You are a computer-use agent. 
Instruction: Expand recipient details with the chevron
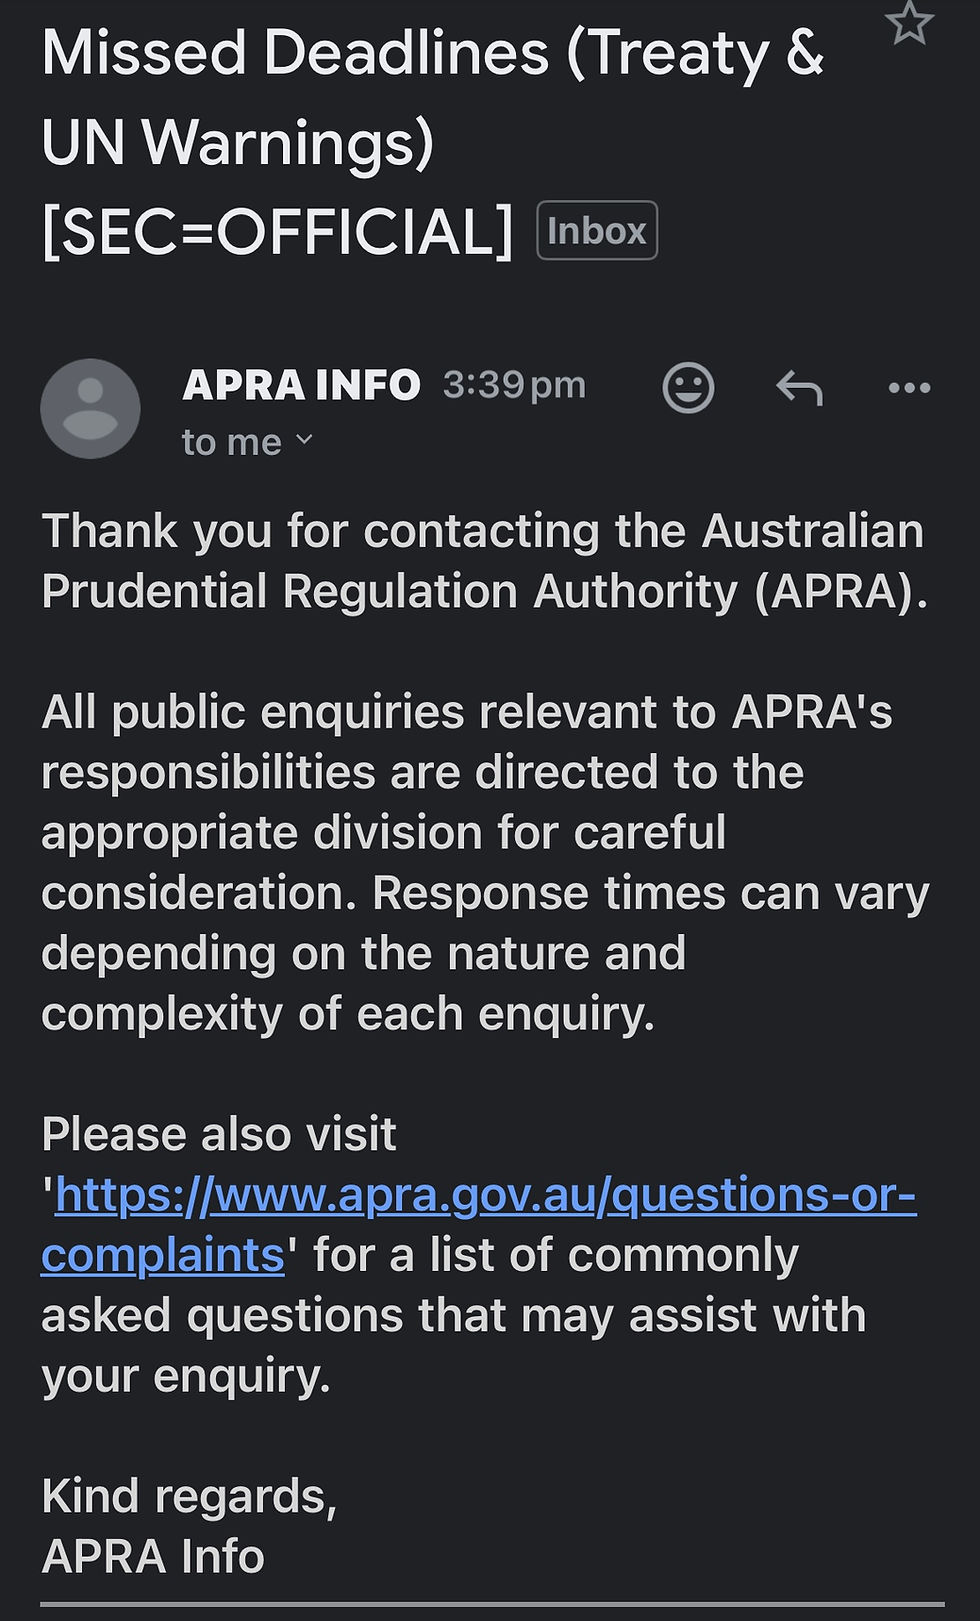tap(305, 440)
